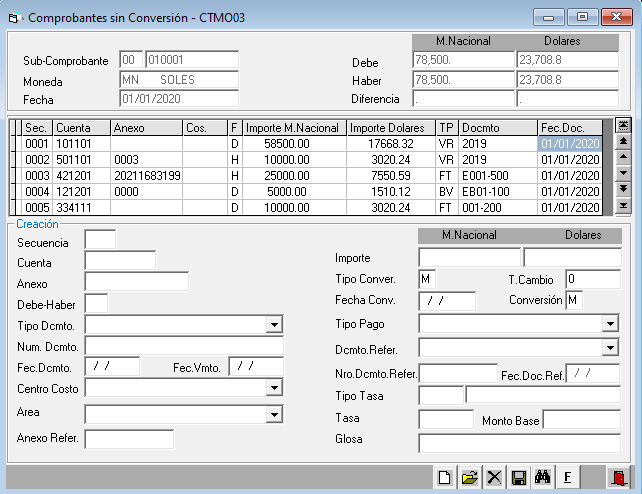642x494 pixels.
Task: Click the binoculars search icon
Action: 543,478
